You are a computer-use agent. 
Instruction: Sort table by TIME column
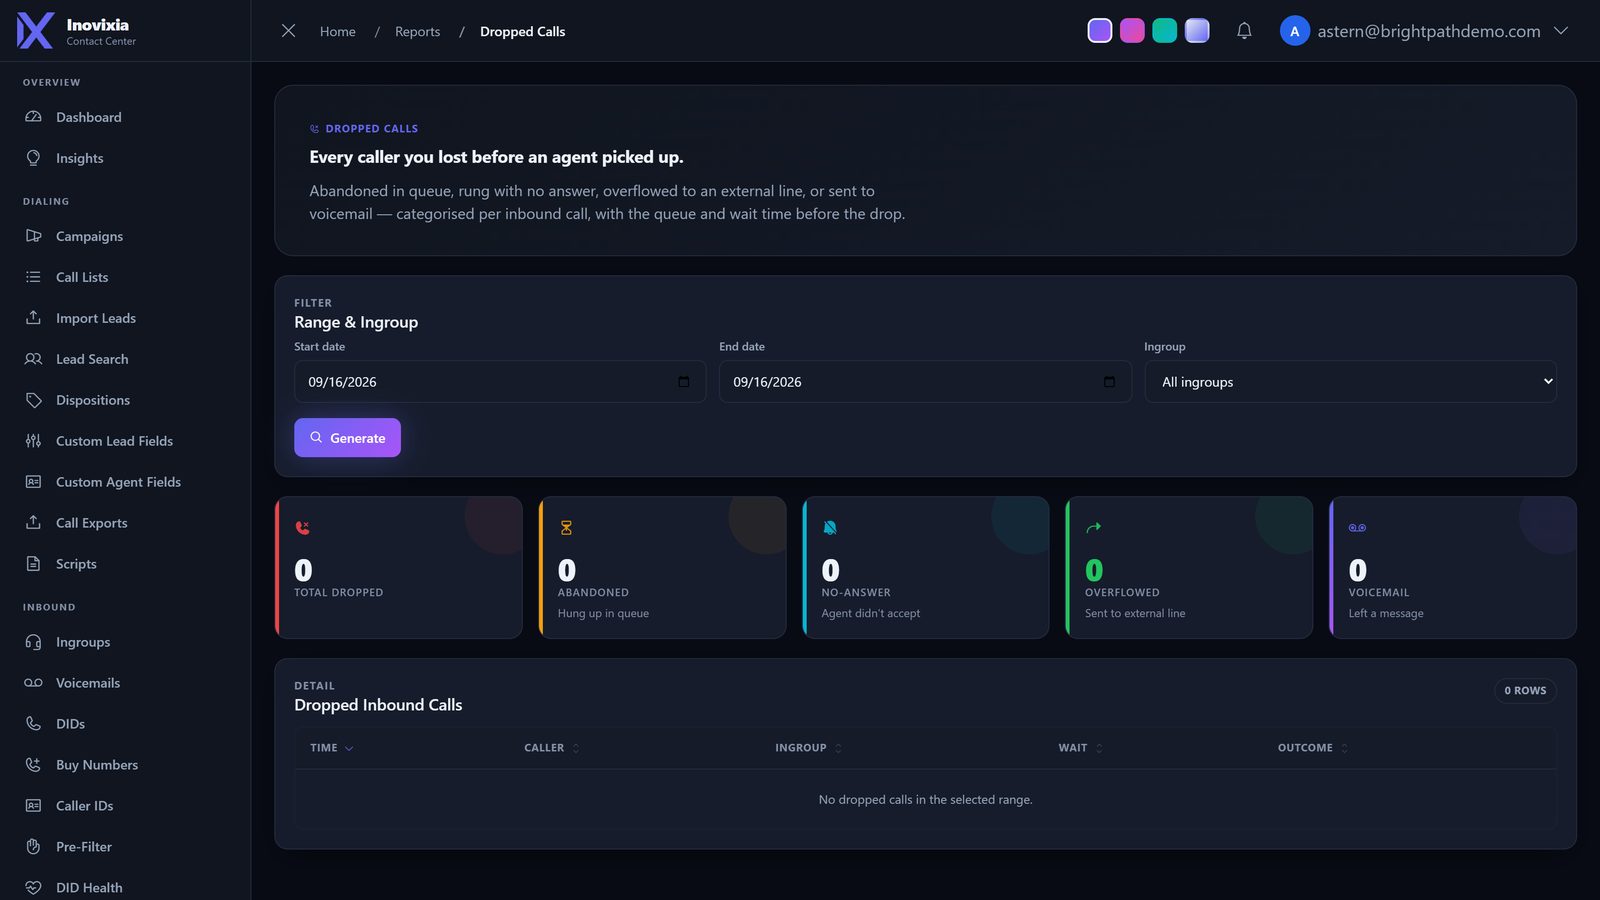tap(332, 748)
